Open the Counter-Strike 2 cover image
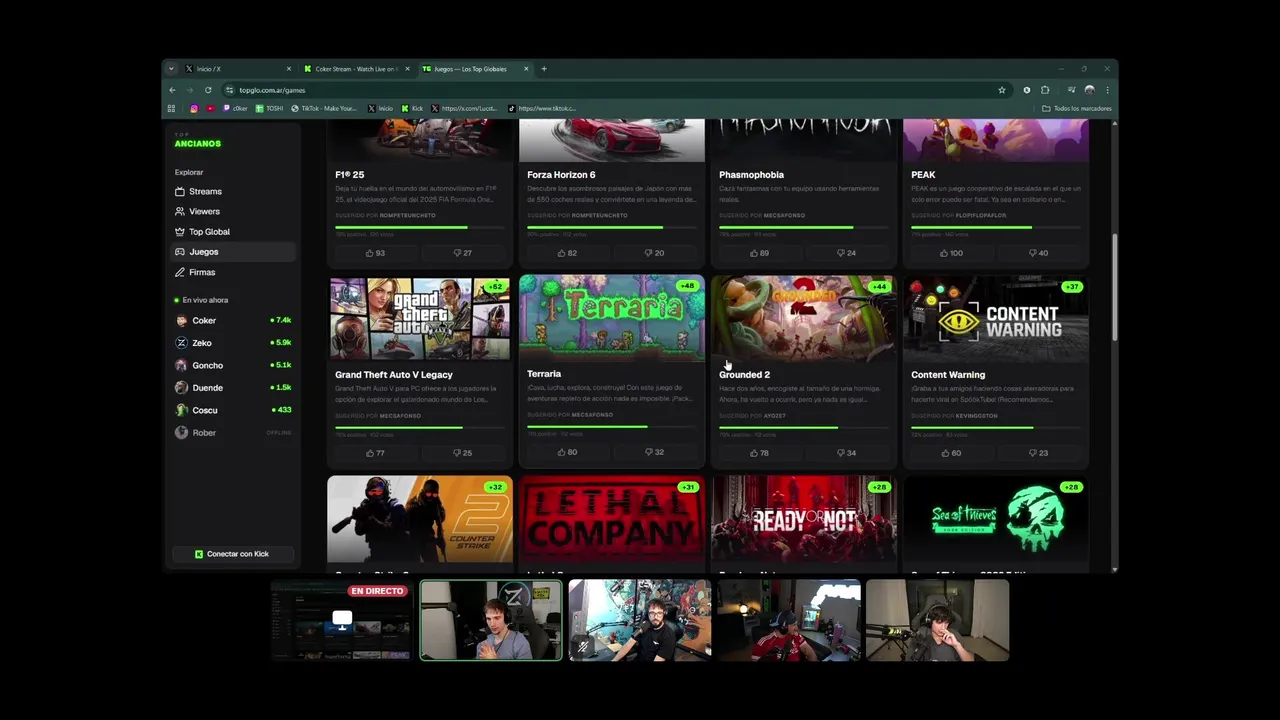The height and width of the screenshot is (720, 1280). (420, 519)
